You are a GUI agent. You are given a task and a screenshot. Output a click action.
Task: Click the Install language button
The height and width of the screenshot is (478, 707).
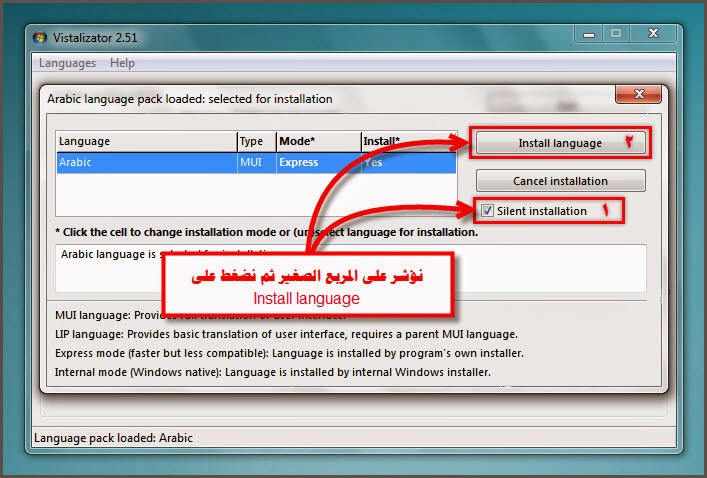pyautogui.click(x=560, y=143)
